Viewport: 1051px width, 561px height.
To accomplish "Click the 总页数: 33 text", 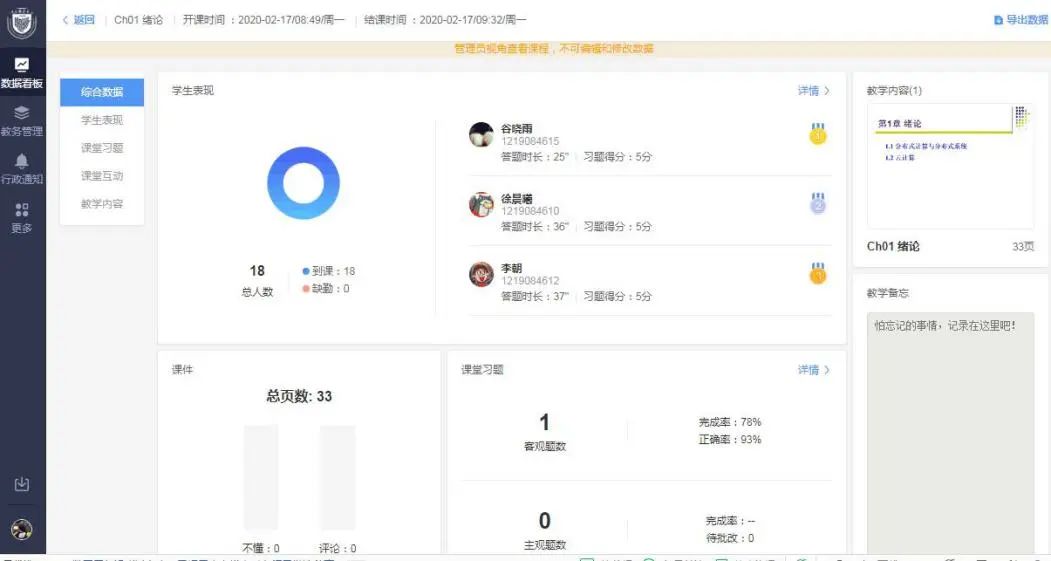I will pyautogui.click(x=299, y=396).
